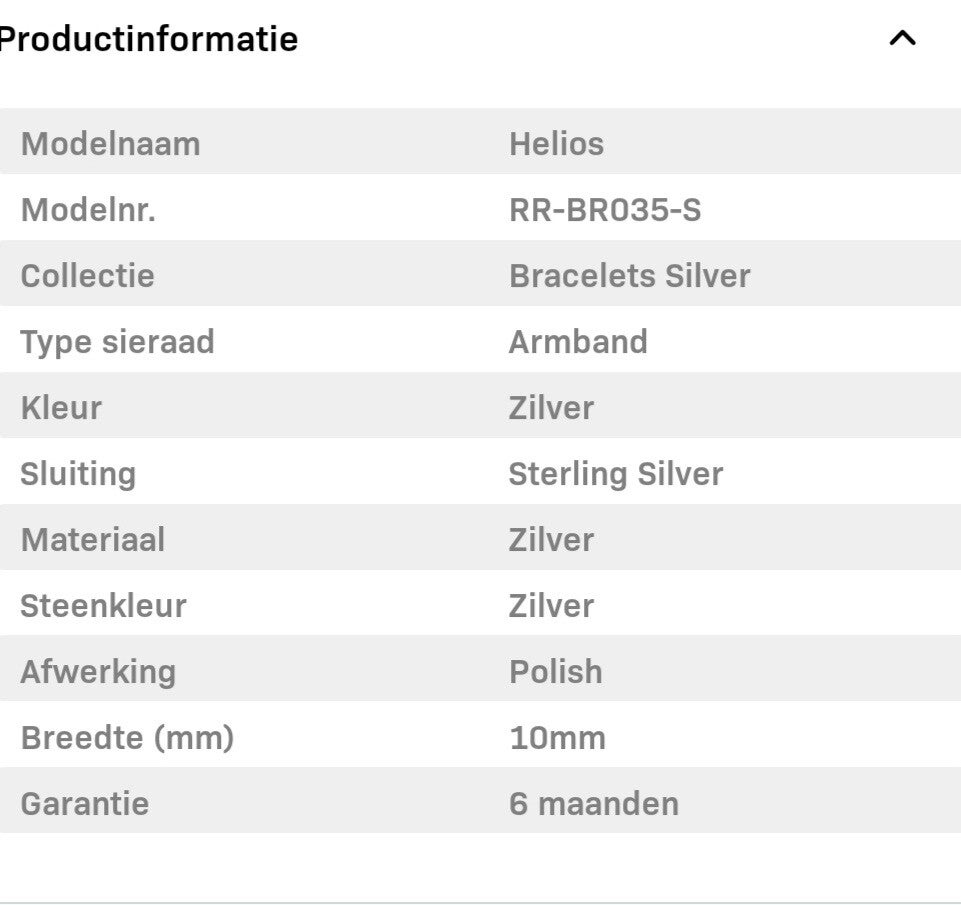
Task: Select the Modelnaam label
Action: coord(110,143)
